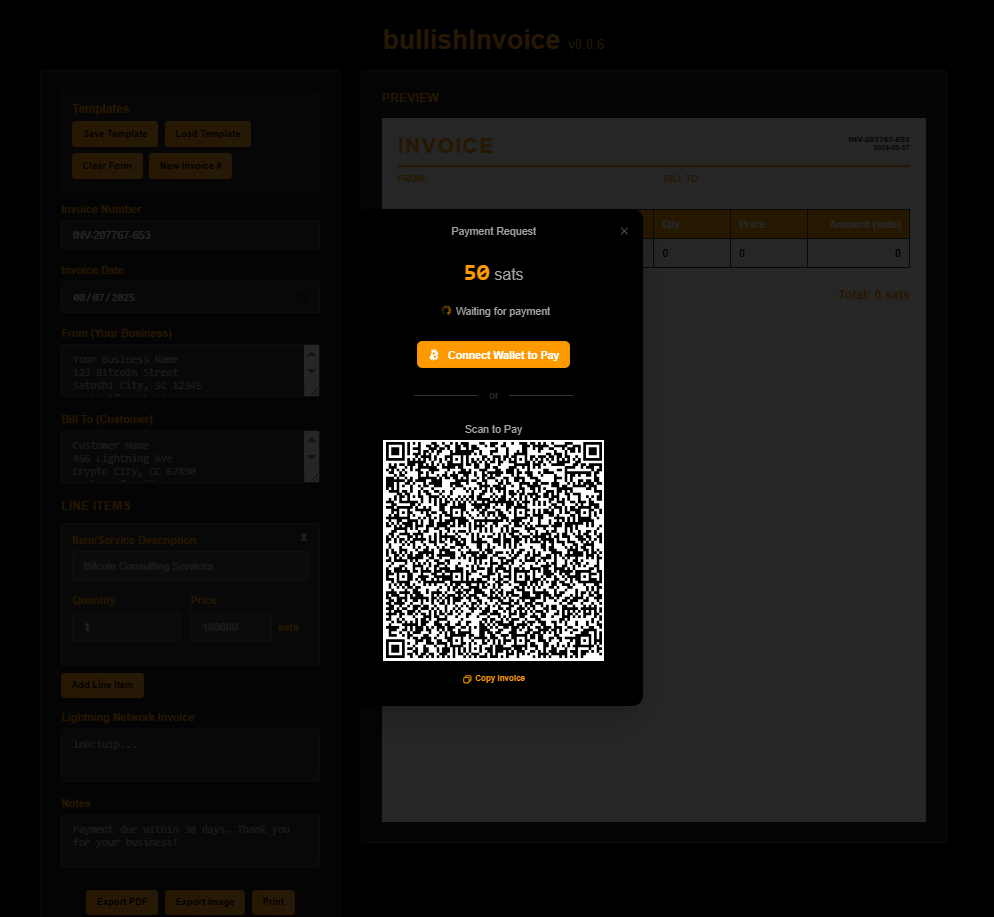The width and height of the screenshot is (994, 917).
Task: Click the Export Image button
Action: [205, 902]
